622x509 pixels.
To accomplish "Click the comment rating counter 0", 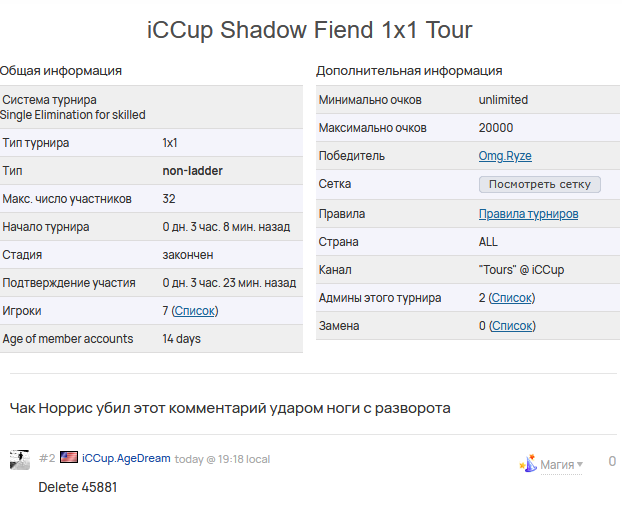I will pyautogui.click(x=612, y=461).
